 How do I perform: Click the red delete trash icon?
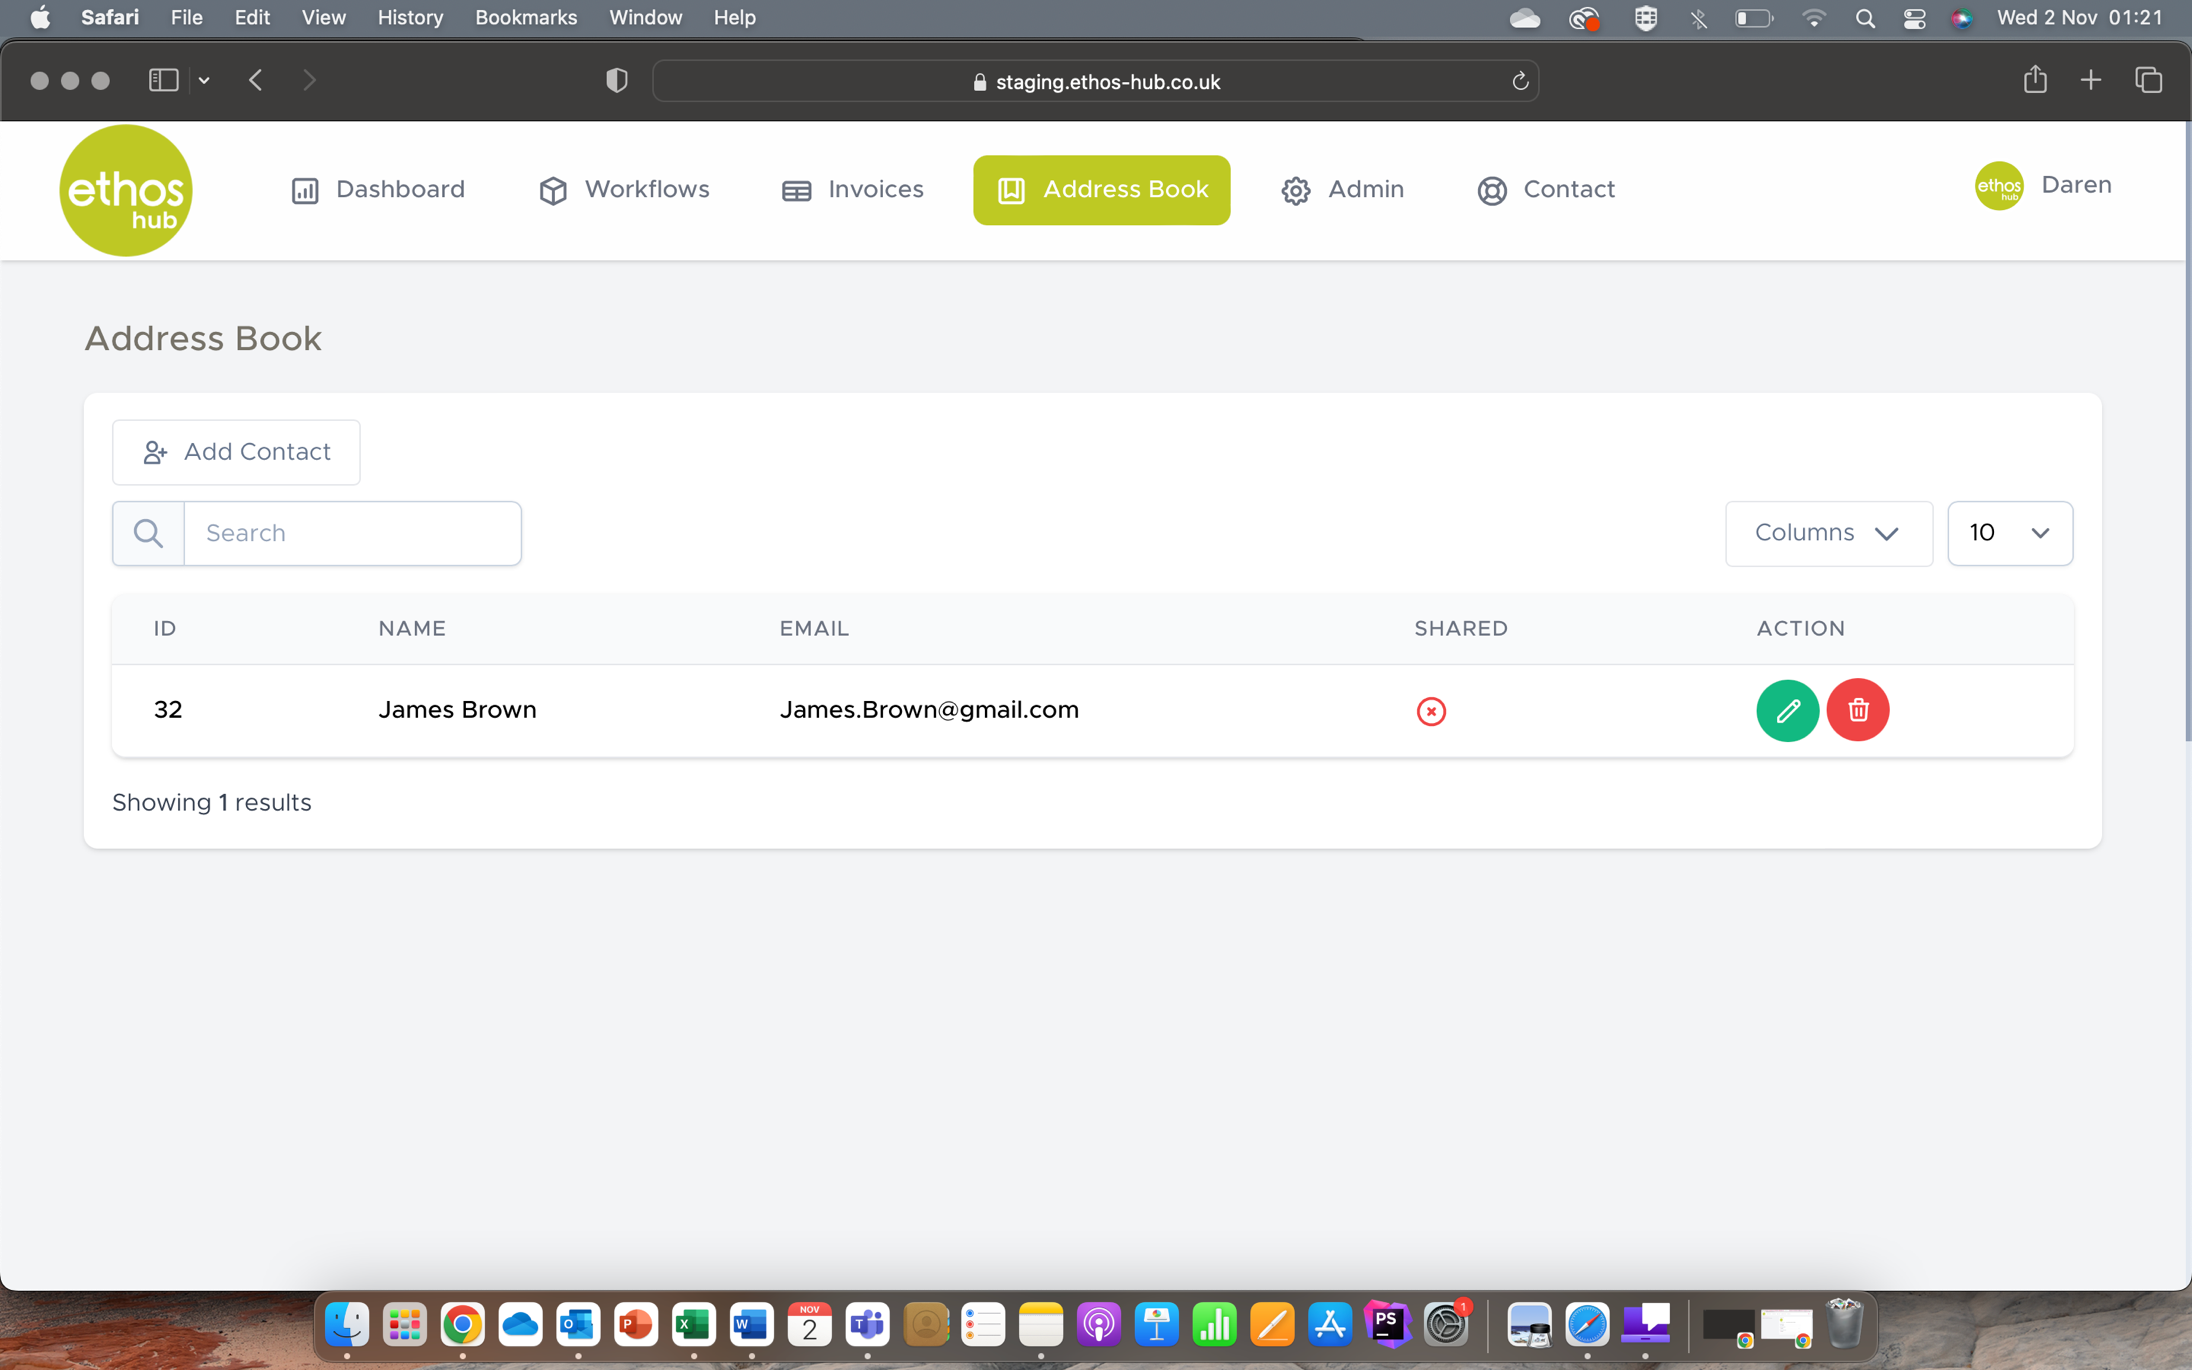pos(1857,710)
